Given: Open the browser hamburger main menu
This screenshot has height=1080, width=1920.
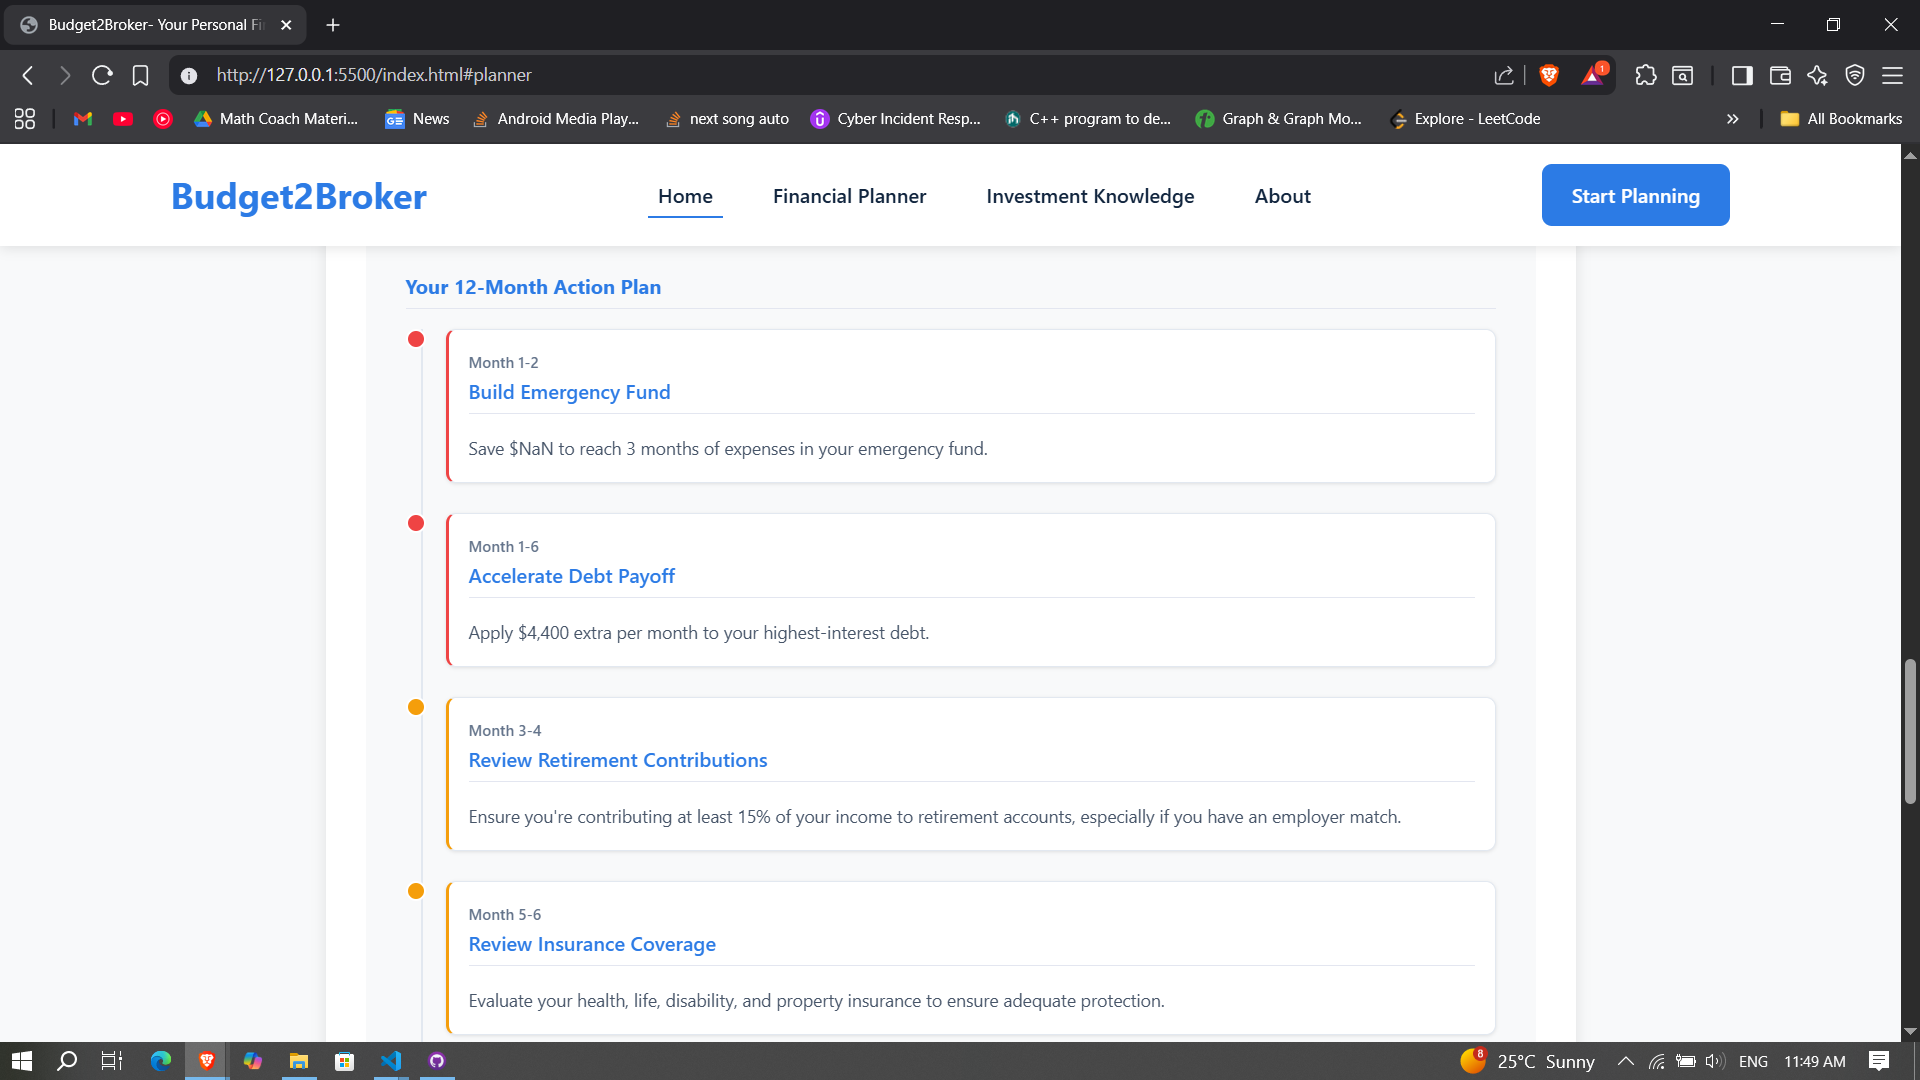Looking at the screenshot, I should [1892, 75].
